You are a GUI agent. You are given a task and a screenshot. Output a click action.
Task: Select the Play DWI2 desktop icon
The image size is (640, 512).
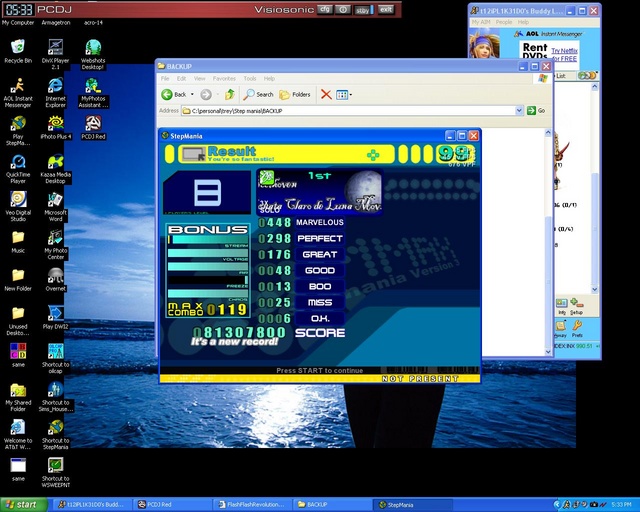click(x=56, y=317)
